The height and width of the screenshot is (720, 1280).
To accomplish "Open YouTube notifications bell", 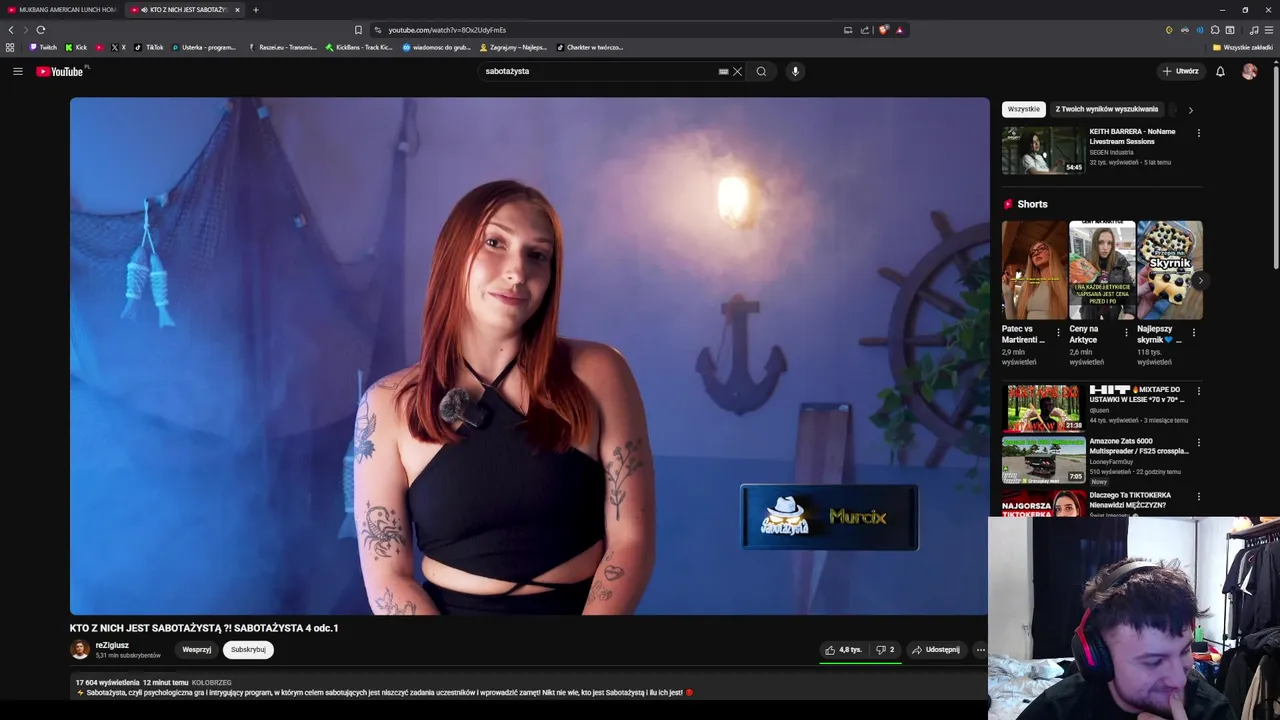I will (1220, 71).
